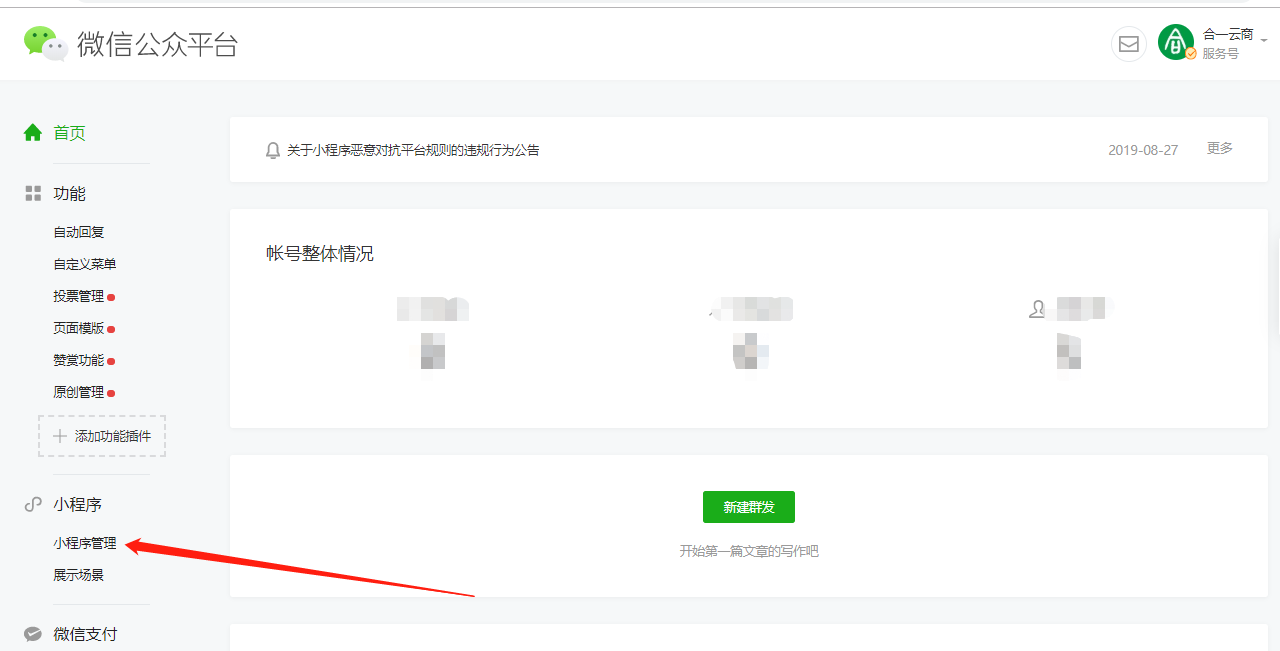Open 小程序管理 in sidebar
Screen dimensions: 1280x651
[x=85, y=543]
